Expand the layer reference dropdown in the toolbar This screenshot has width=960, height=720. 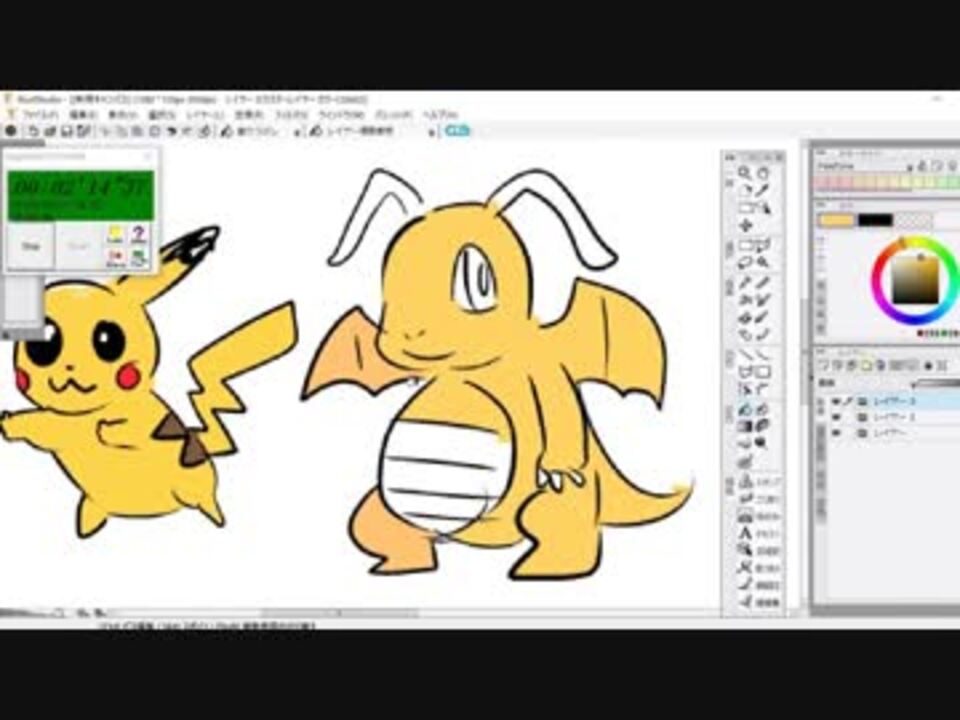pyautogui.click(x=432, y=132)
